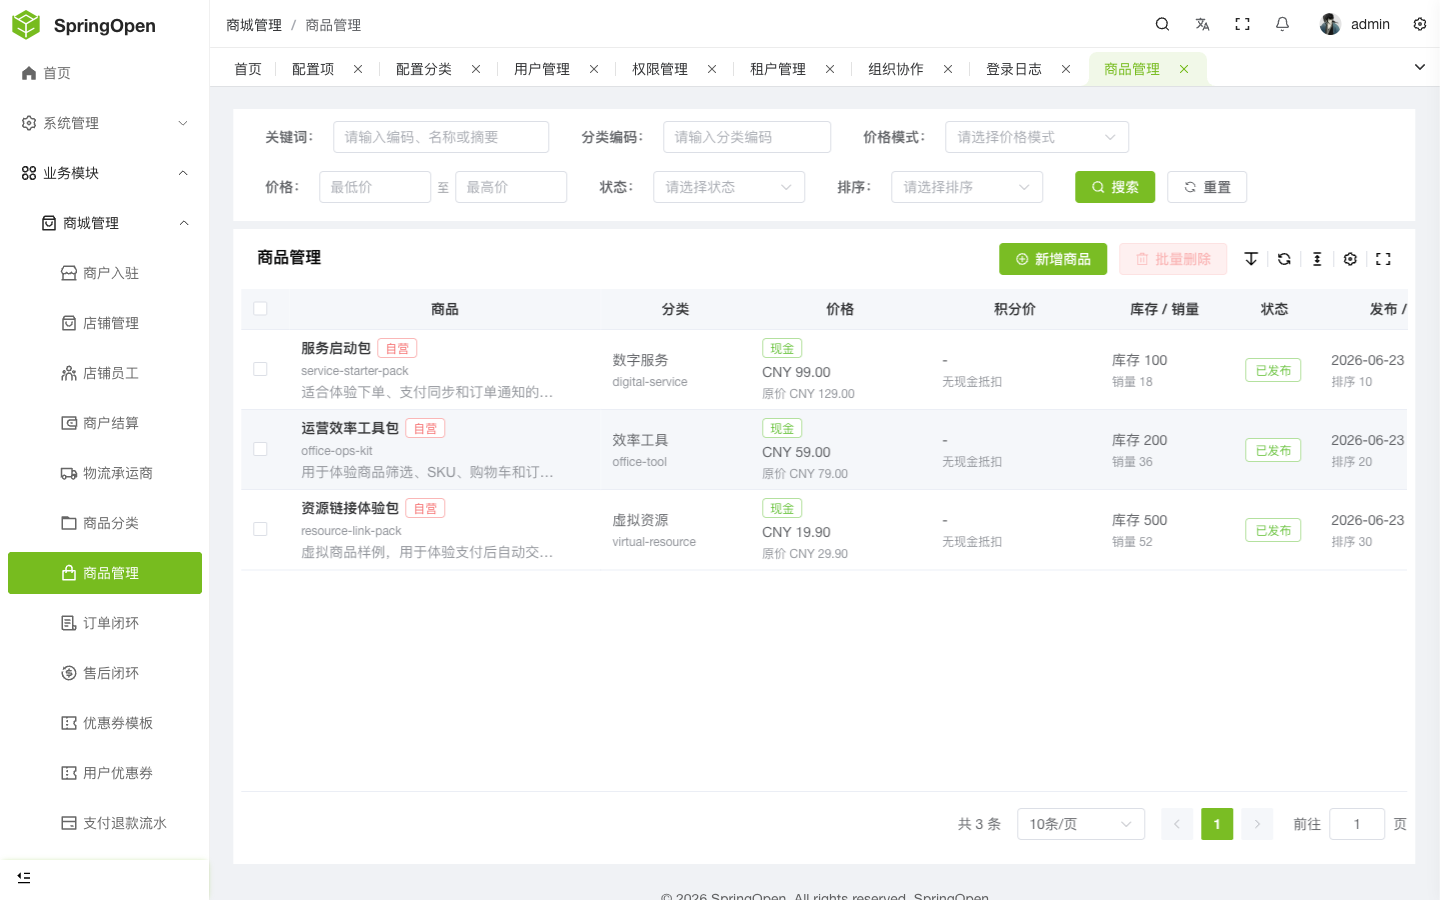Collapse the sidebar menu toggle
The image size is (1440, 900).
pyautogui.click(x=24, y=877)
